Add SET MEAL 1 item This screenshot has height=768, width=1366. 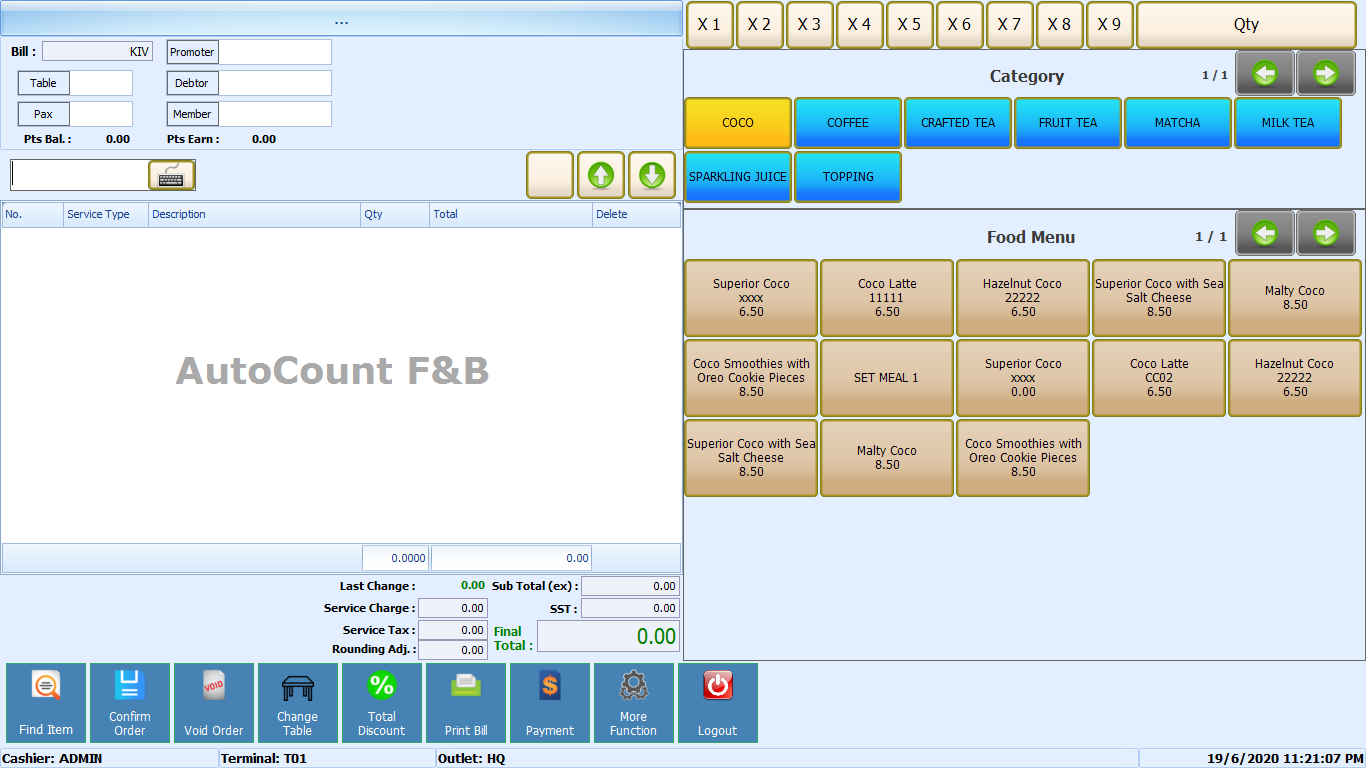click(x=887, y=378)
